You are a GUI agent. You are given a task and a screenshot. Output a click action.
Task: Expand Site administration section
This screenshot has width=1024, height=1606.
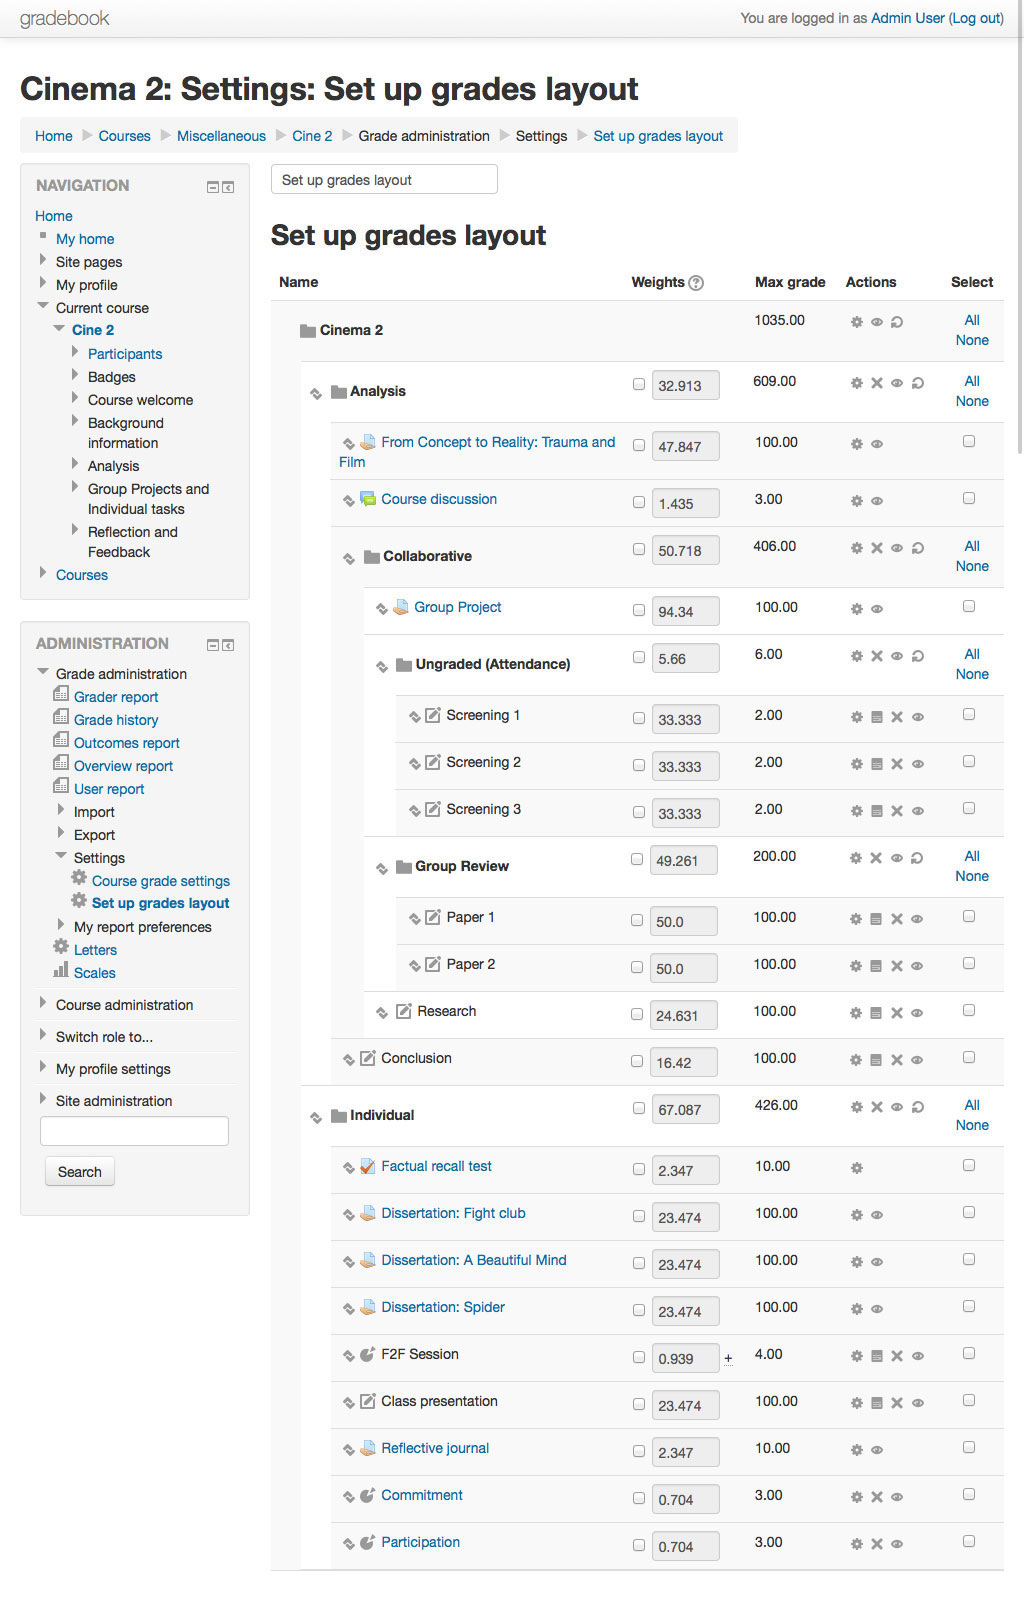click(x=43, y=1099)
